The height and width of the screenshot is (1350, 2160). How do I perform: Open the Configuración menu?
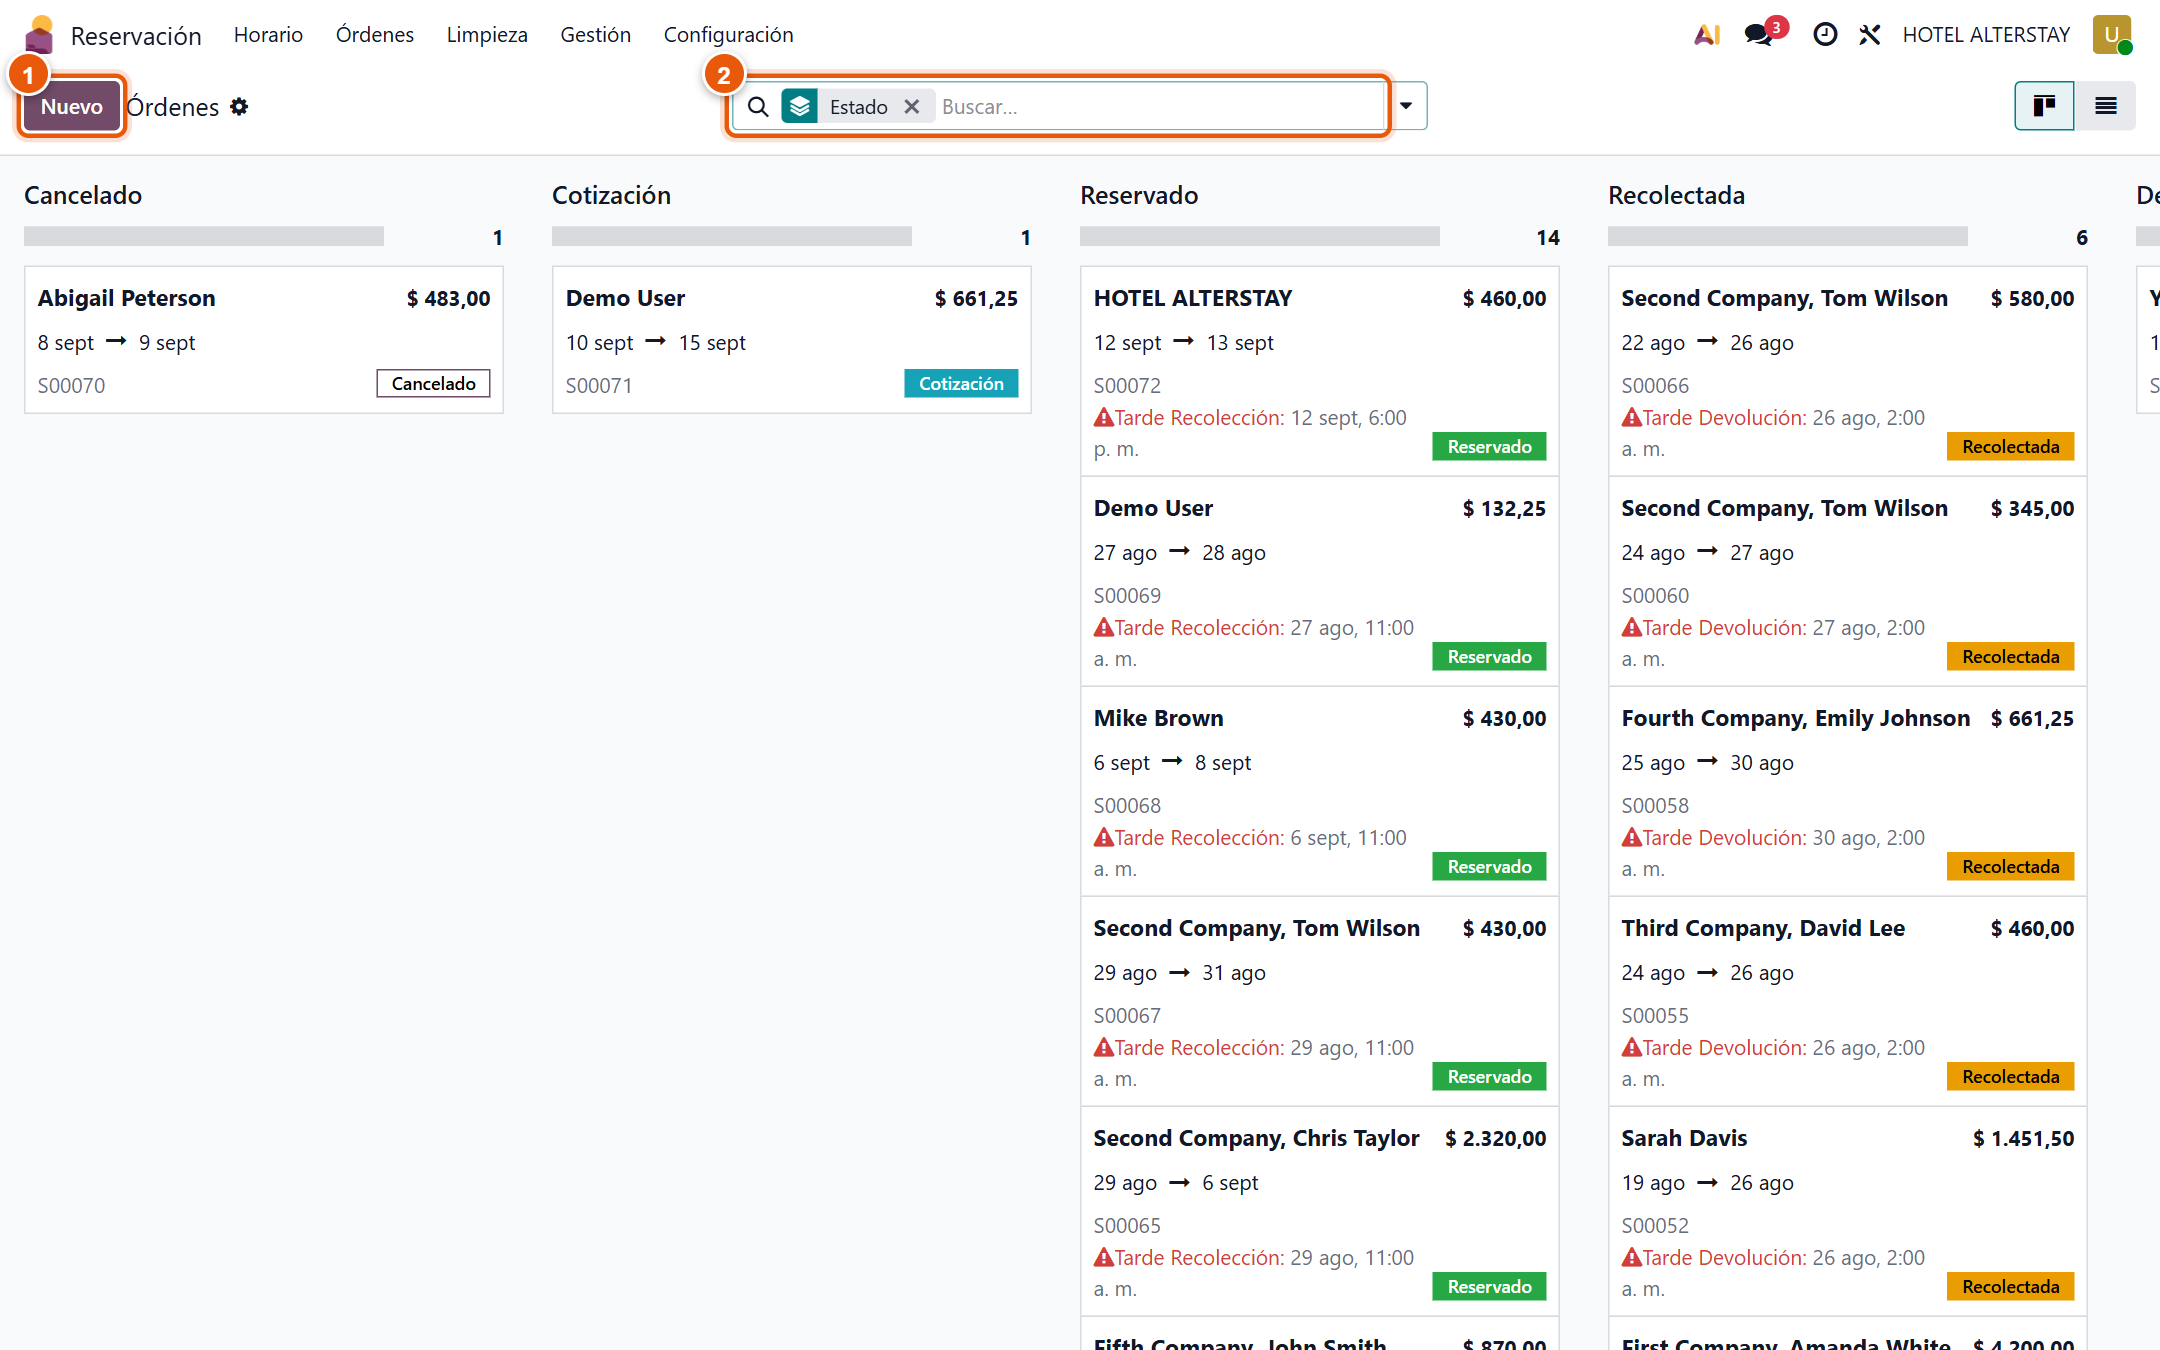pos(728,35)
